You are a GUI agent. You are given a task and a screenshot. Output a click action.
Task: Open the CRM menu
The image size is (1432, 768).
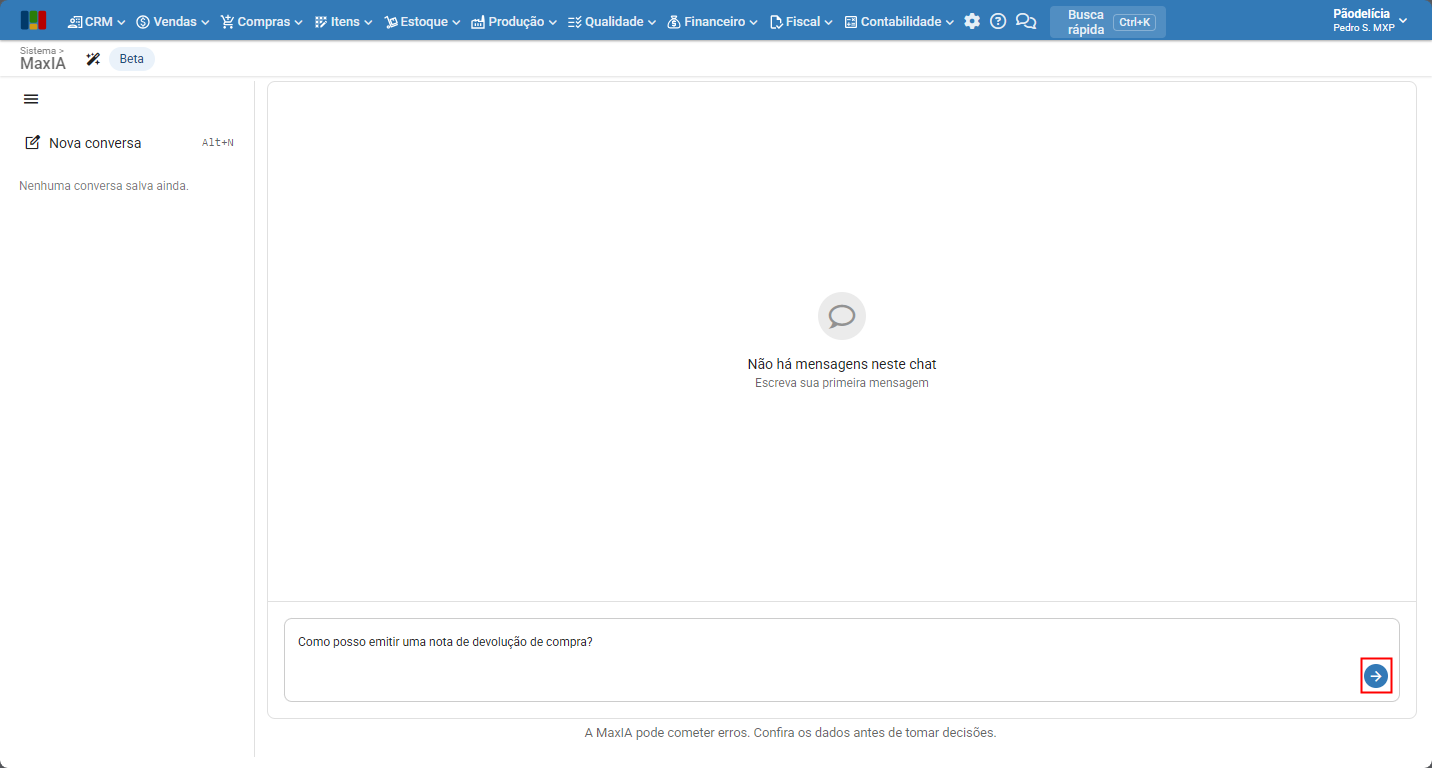coord(96,21)
